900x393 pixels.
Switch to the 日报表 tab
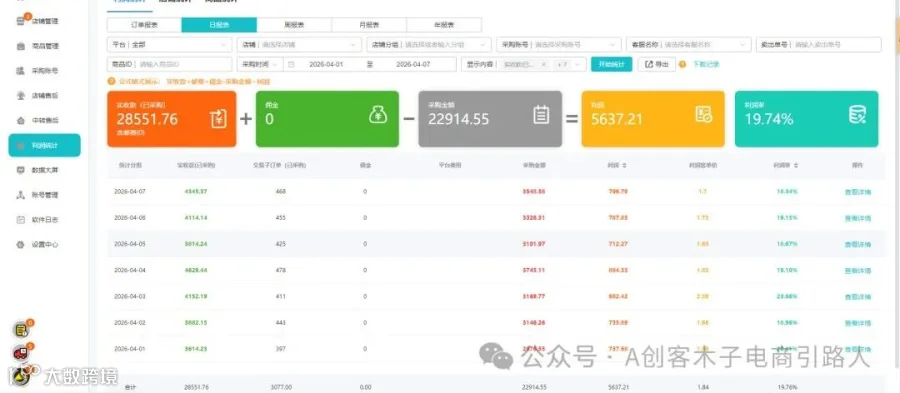coord(219,25)
